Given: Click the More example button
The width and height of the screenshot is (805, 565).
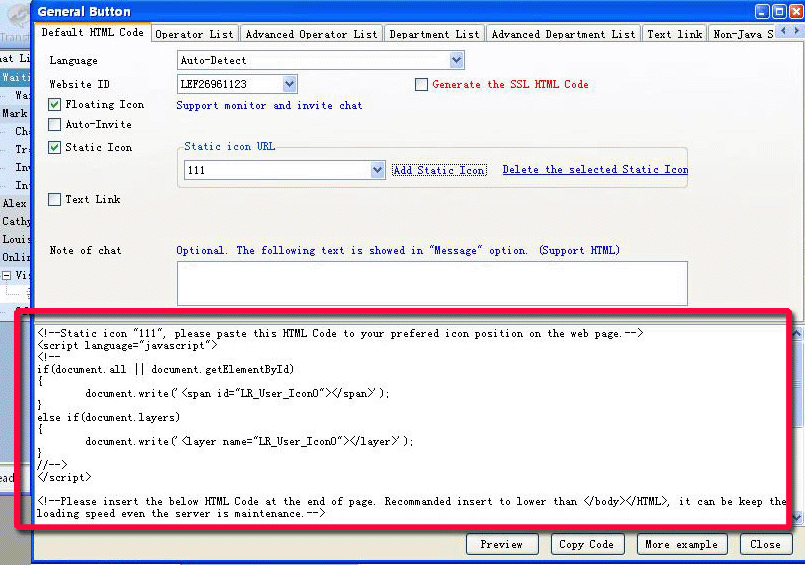Looking at the screenshot, I should click(x=682, y=544).
